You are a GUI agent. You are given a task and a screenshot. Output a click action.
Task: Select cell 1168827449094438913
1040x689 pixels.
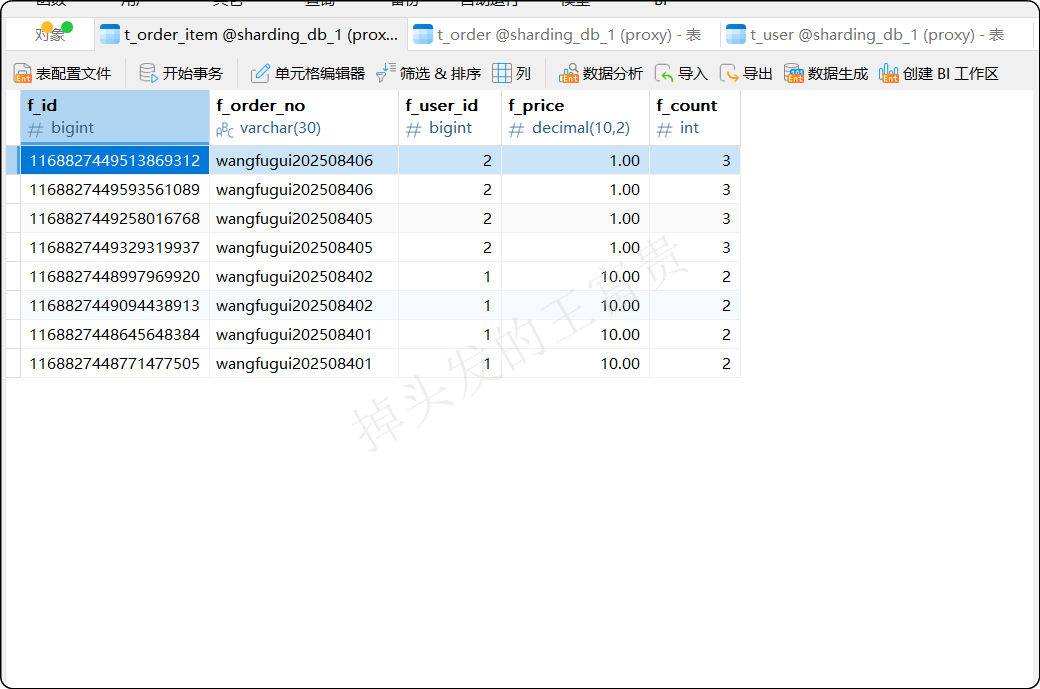tap(115, 306)
